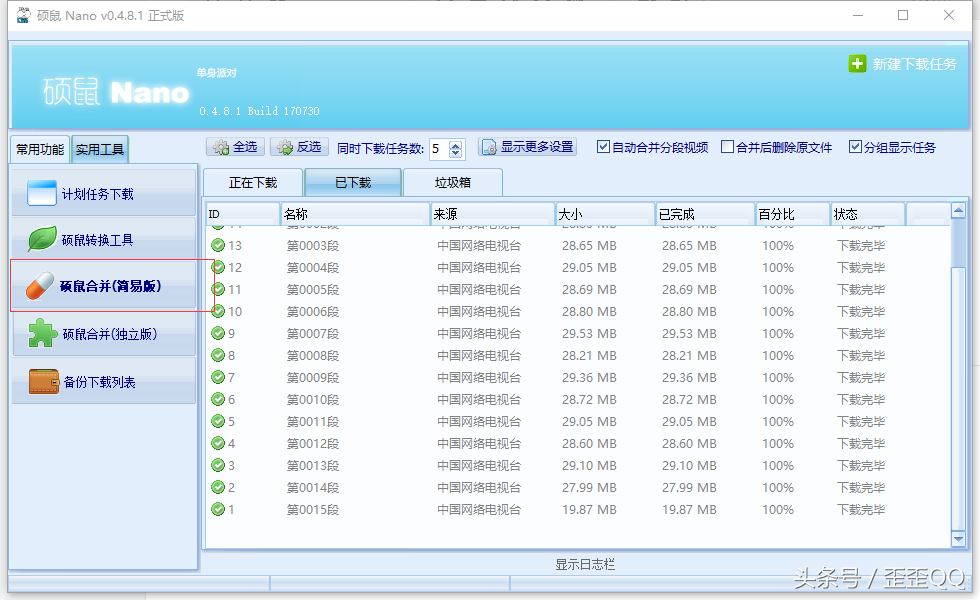Click the green check icon for task 4

pyautogui.click(x=218, y=443)
